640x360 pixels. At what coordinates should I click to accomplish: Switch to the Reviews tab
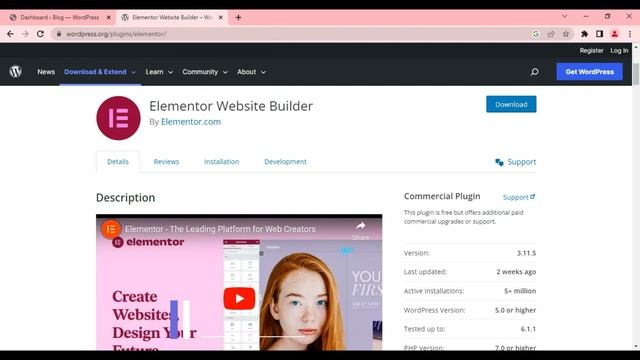tap(166, 162)
